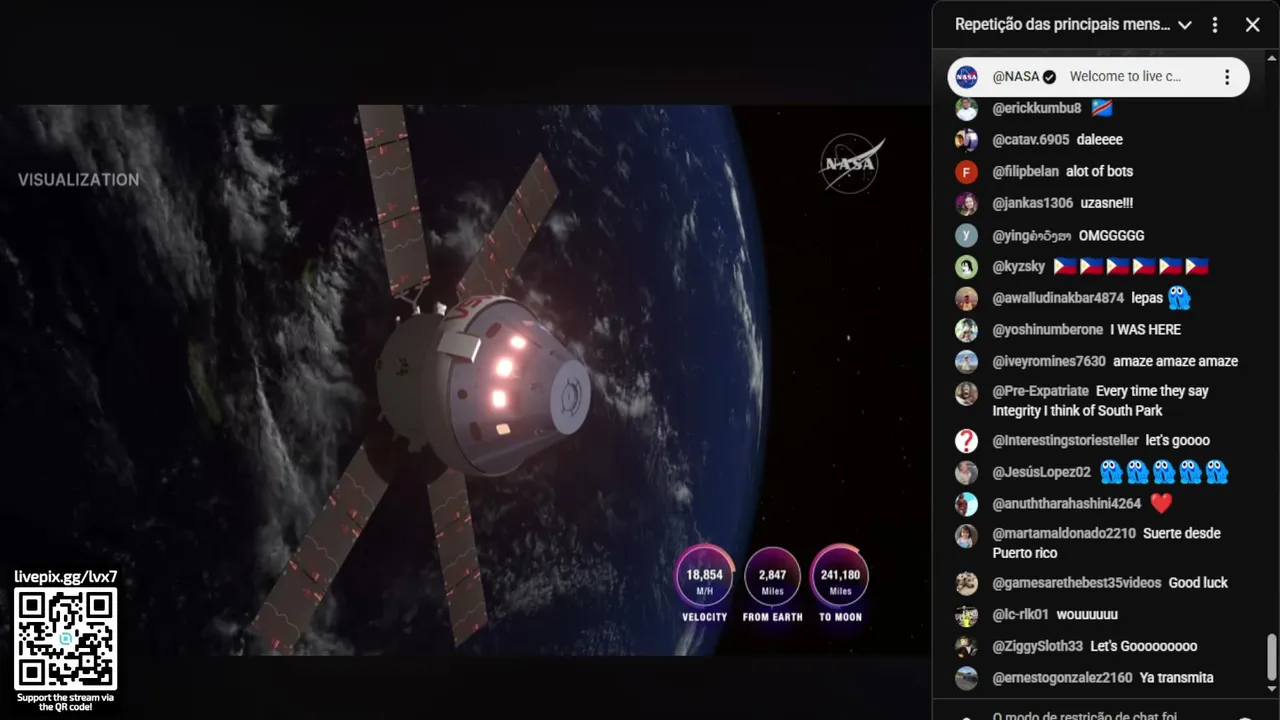
Task: Open the chat header three-dot options menu
Action: click(x=1215, y=25)
